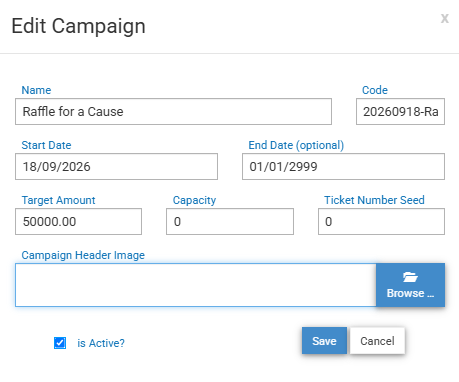
Task: Click the empty Campaign Header Image file box
Action: click(x=196, y=285)
